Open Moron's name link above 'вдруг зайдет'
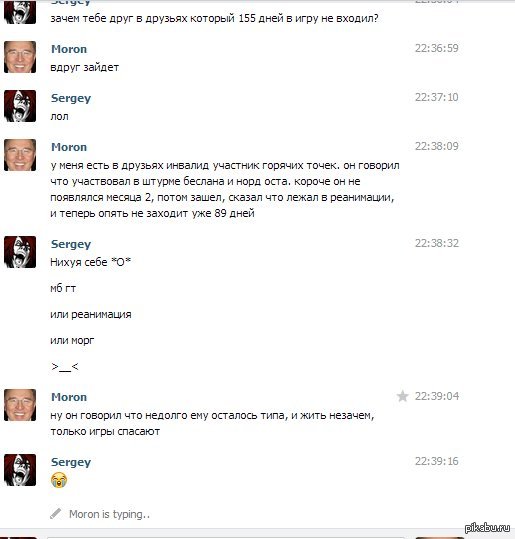Image resolution: width=515 pixels, height=539 pixels. (x=69, y=49)
